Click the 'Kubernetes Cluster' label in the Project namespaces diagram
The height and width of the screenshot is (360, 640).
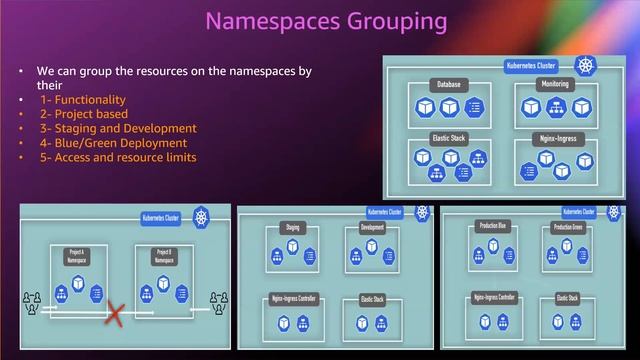click(161, 218)
